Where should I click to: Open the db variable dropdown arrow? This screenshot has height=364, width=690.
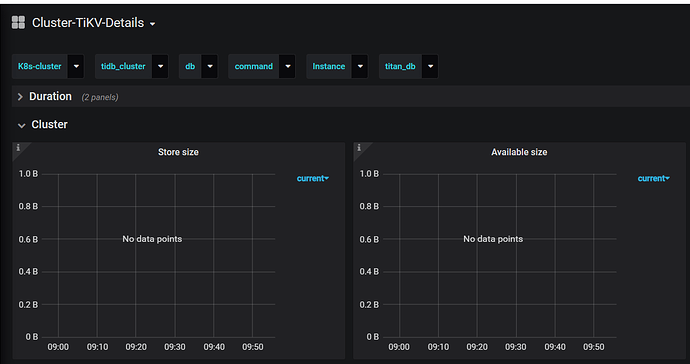click(x=210, y=66)
